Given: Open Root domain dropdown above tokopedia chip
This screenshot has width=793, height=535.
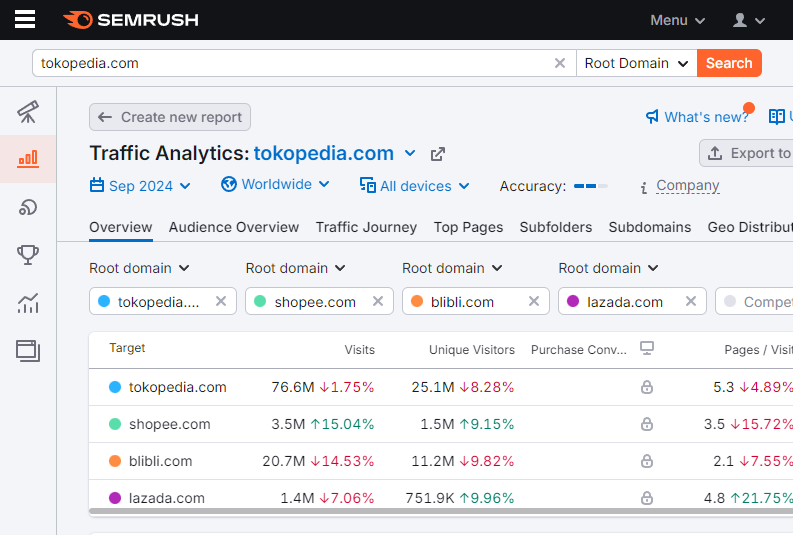Looking at the screenshot, I should (139, 268).
